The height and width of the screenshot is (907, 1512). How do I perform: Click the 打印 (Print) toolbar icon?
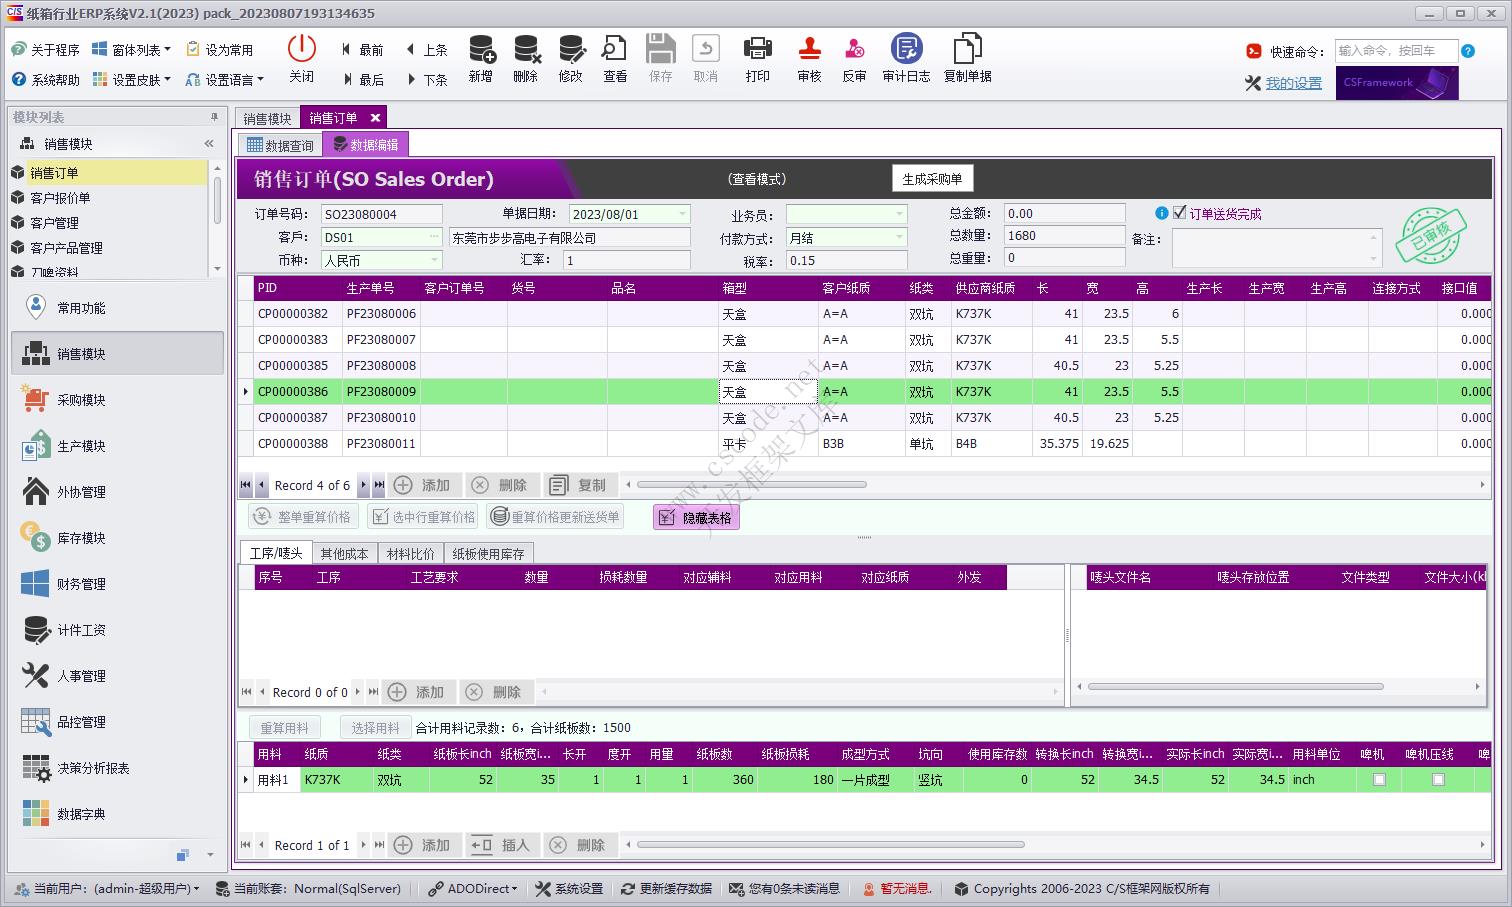(757, 49)
